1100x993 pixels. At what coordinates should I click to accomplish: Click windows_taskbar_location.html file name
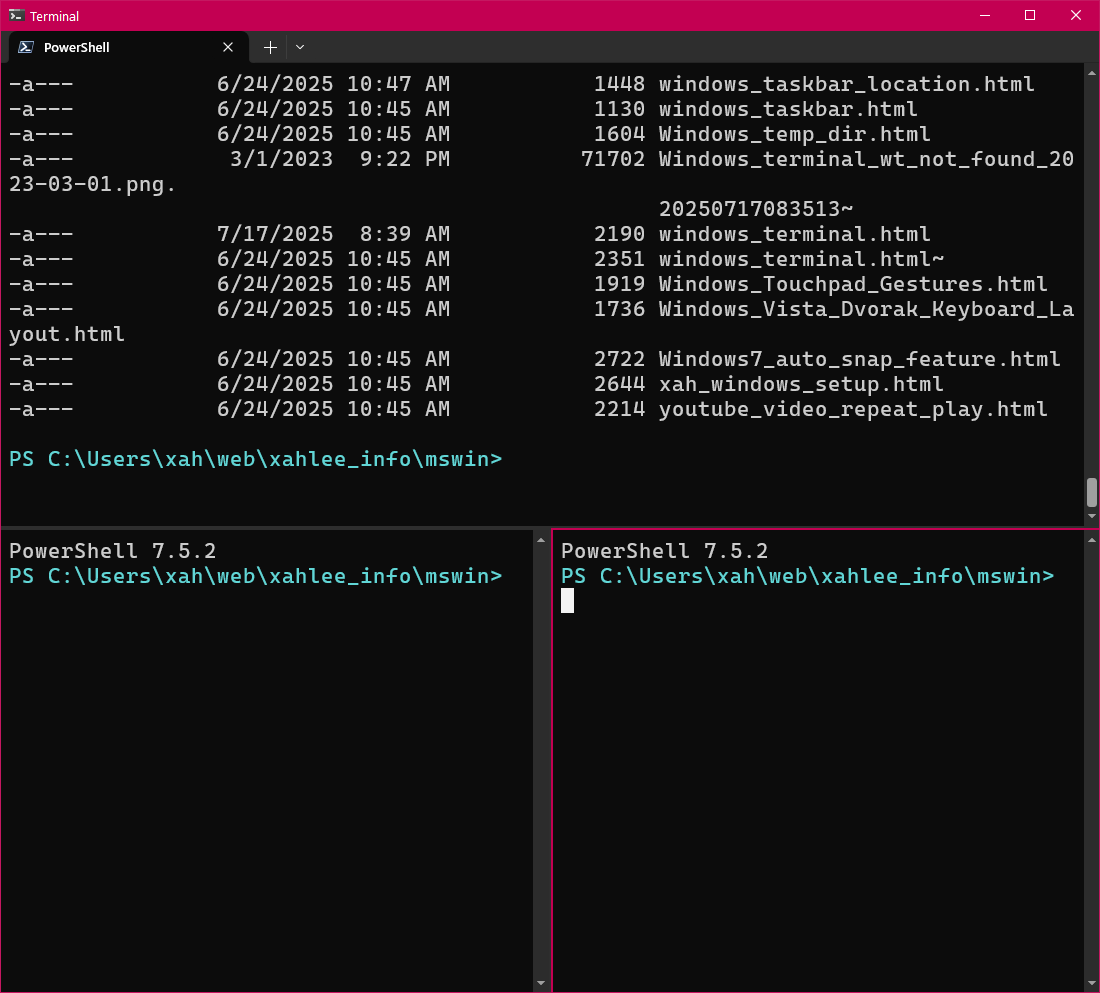point(846,84)
